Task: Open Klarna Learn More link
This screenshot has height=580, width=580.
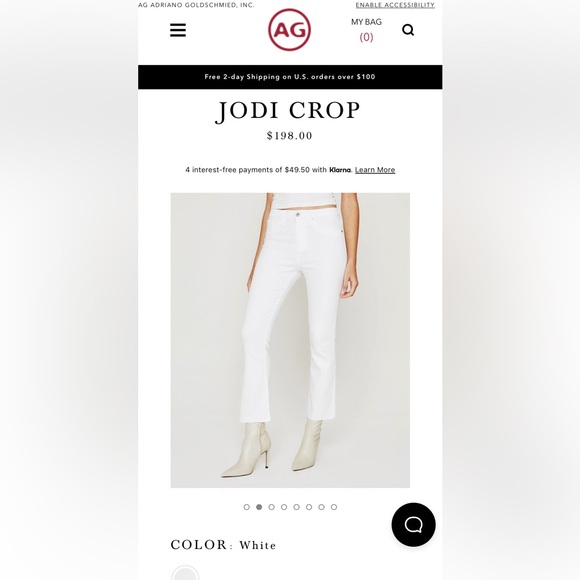Action: pos(375,170)
